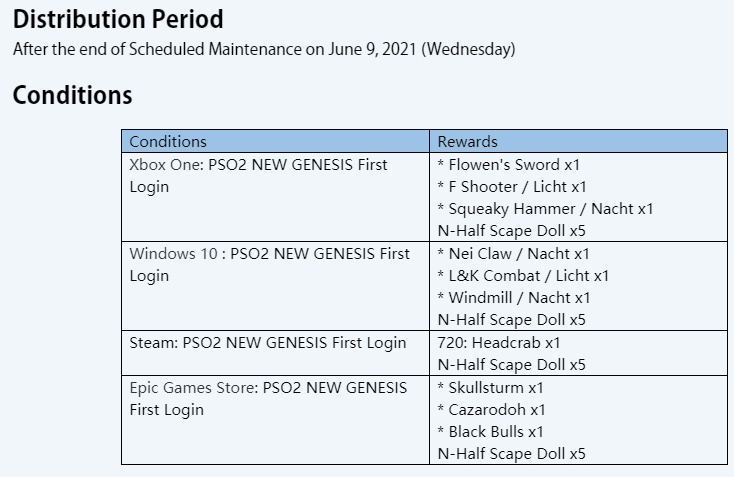Screen dimensions: 734x477
Task: Click the Distribution Period heading
Action: [x=118, y=19]
